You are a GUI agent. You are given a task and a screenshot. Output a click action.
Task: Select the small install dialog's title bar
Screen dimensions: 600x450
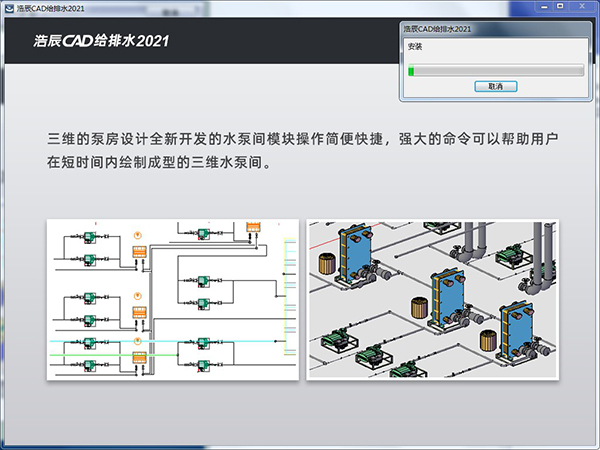click(x=470, y=29)
